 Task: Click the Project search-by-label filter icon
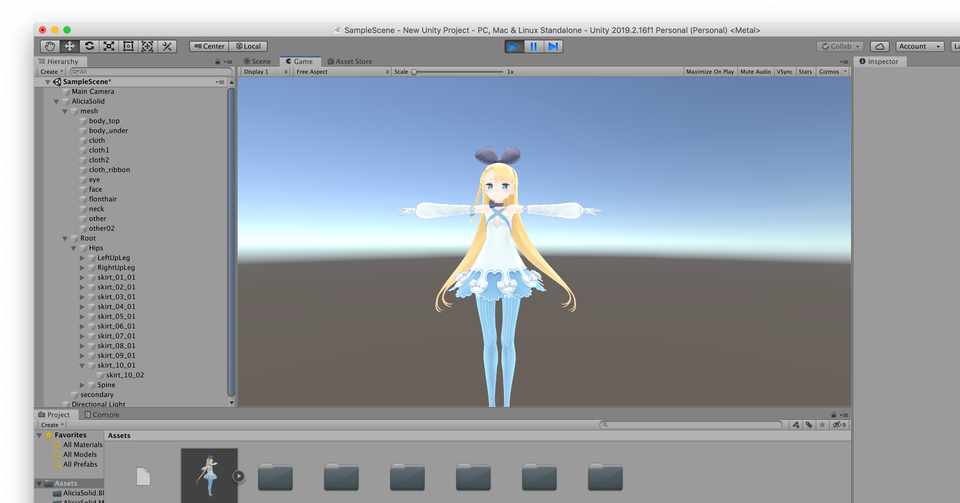click(x=809, y=425)
